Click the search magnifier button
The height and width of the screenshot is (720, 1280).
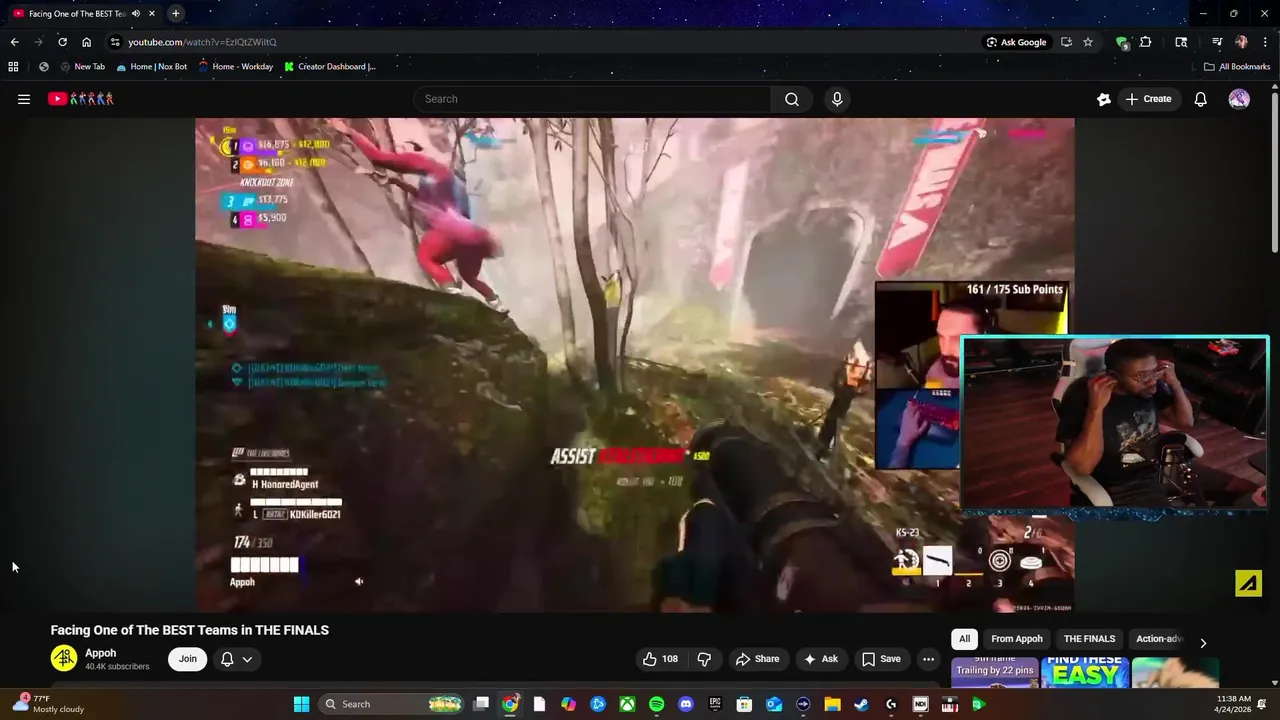792,99
